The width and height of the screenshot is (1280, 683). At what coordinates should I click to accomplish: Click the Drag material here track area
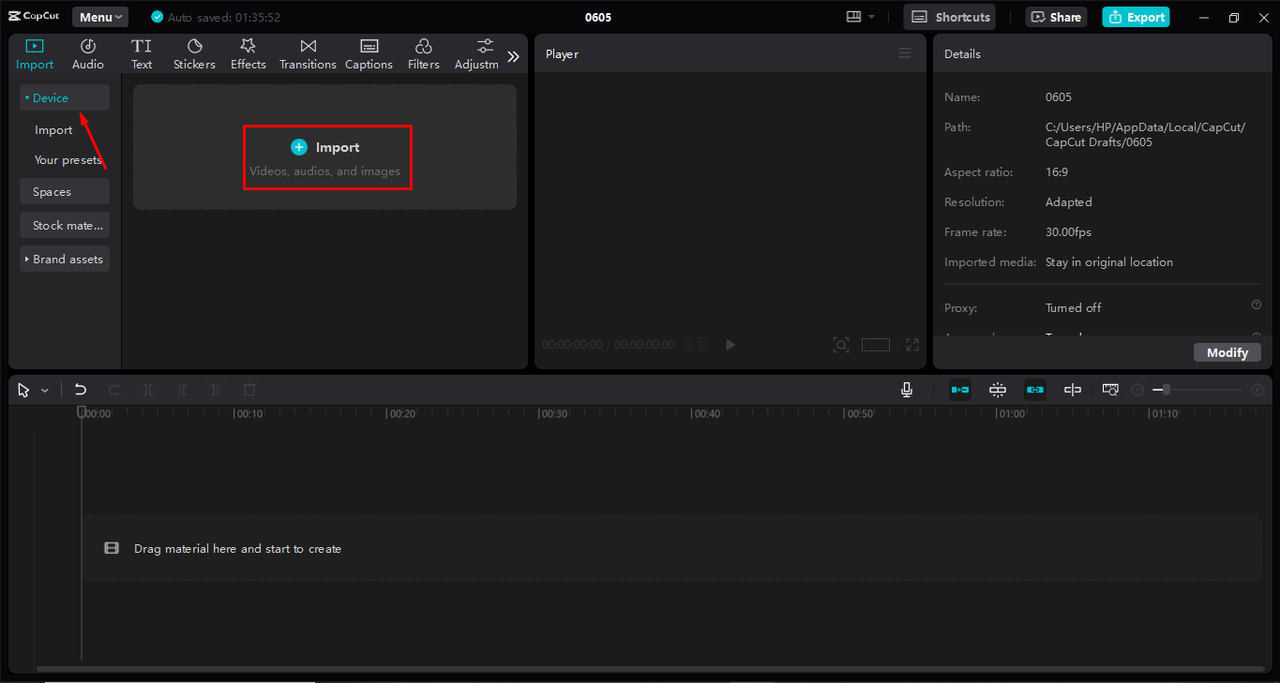[671, 548]
